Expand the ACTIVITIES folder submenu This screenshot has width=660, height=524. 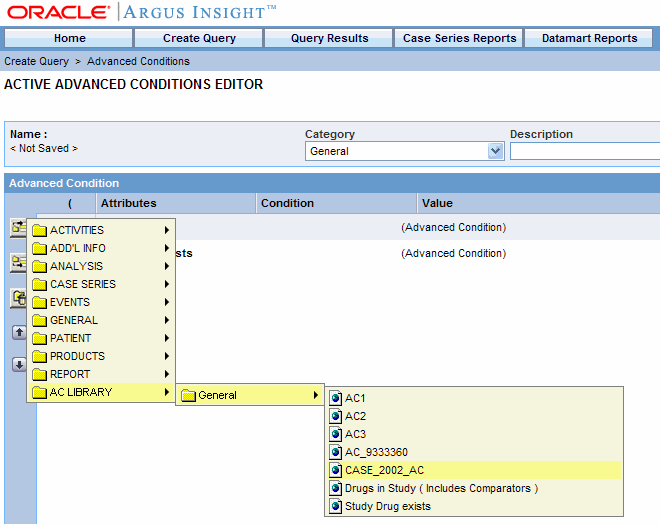coord(77,230)
